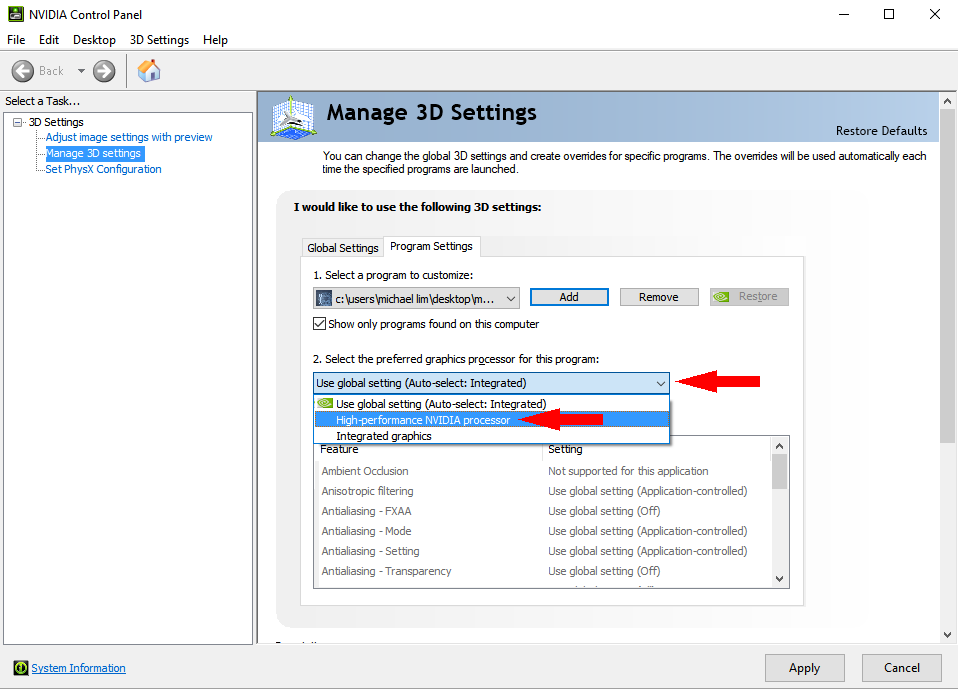Click the NVIDIA logo on Restore button
This screenshot has width=958, height=690.
[721, 296]
